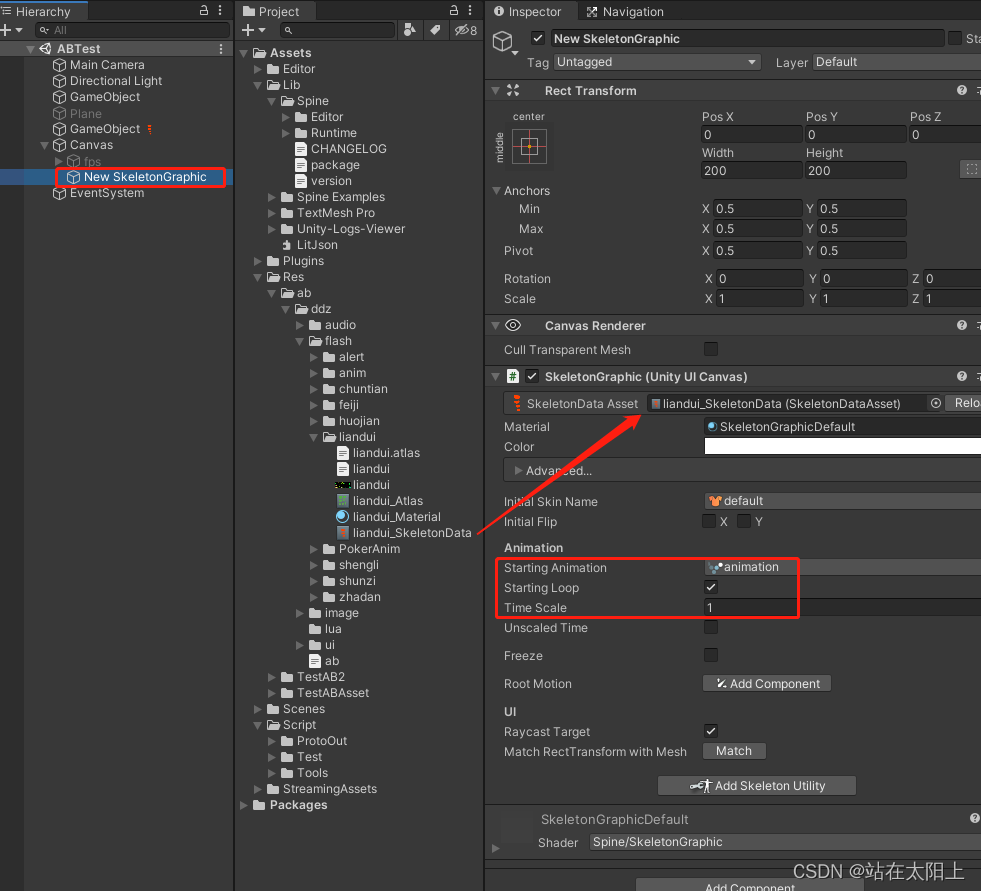Click the Search by Type icon in Project
Screen dimensions: 981x891
tap(410, 30)
